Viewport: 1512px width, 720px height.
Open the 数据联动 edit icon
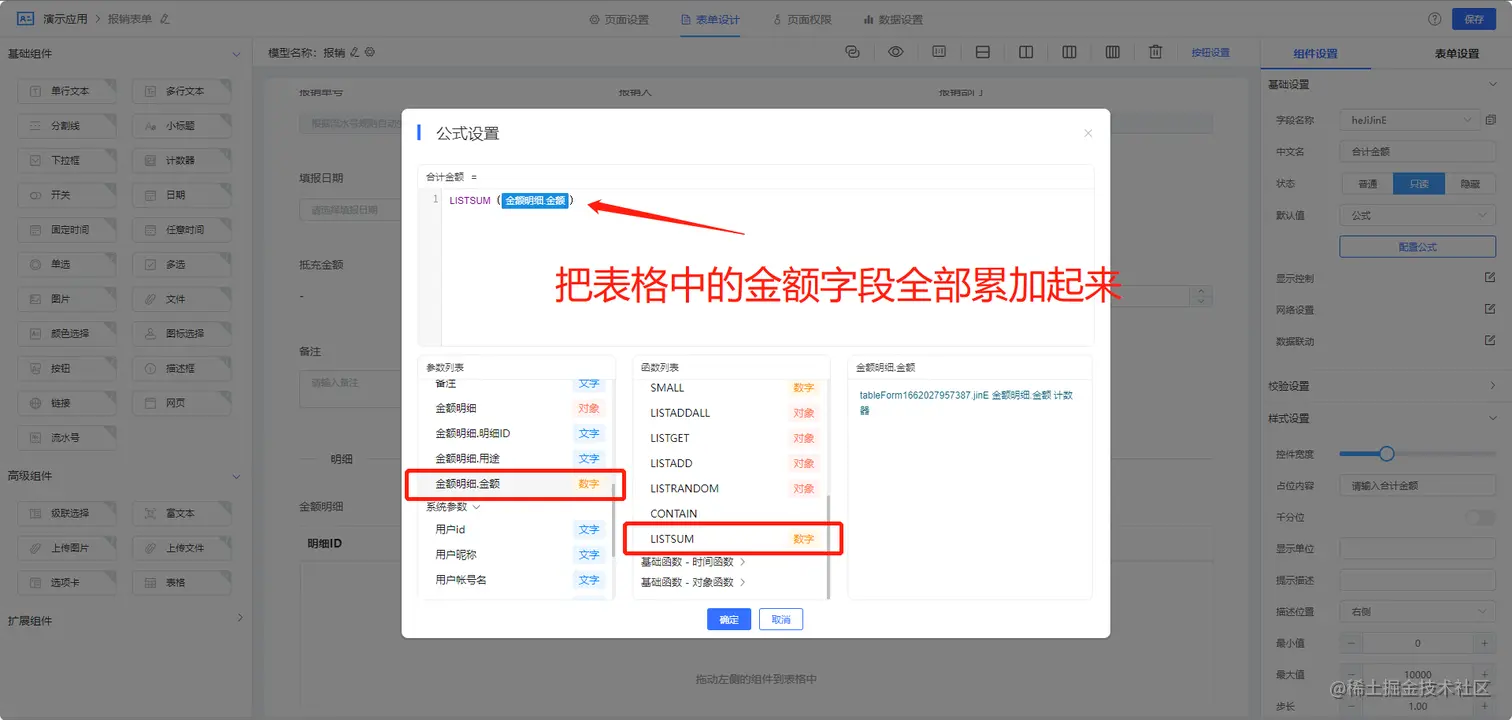click(x=1490, y=341)
